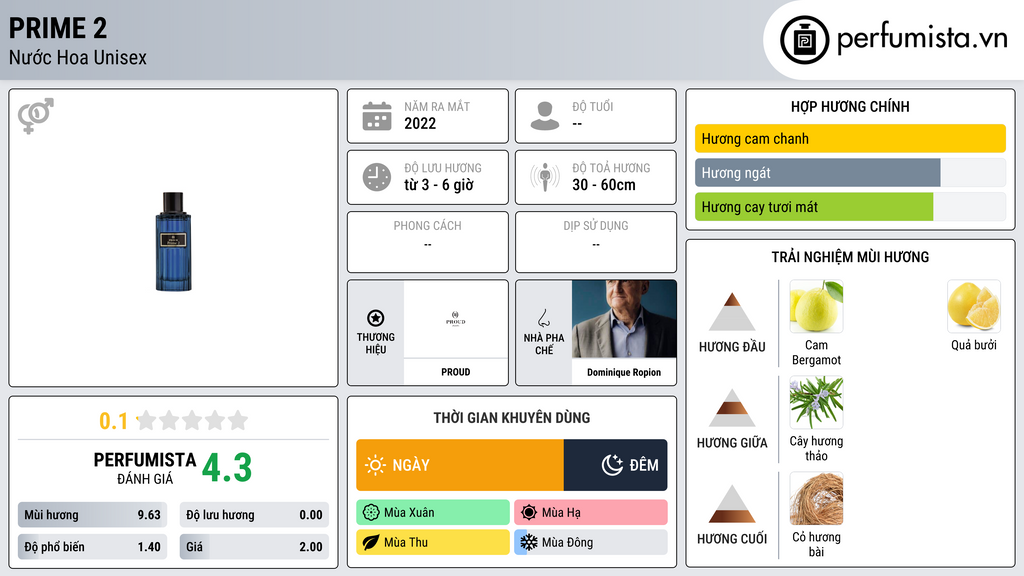
Task: Click the Hương cay tươi mát accord bar
Action: tap(850, 207)
